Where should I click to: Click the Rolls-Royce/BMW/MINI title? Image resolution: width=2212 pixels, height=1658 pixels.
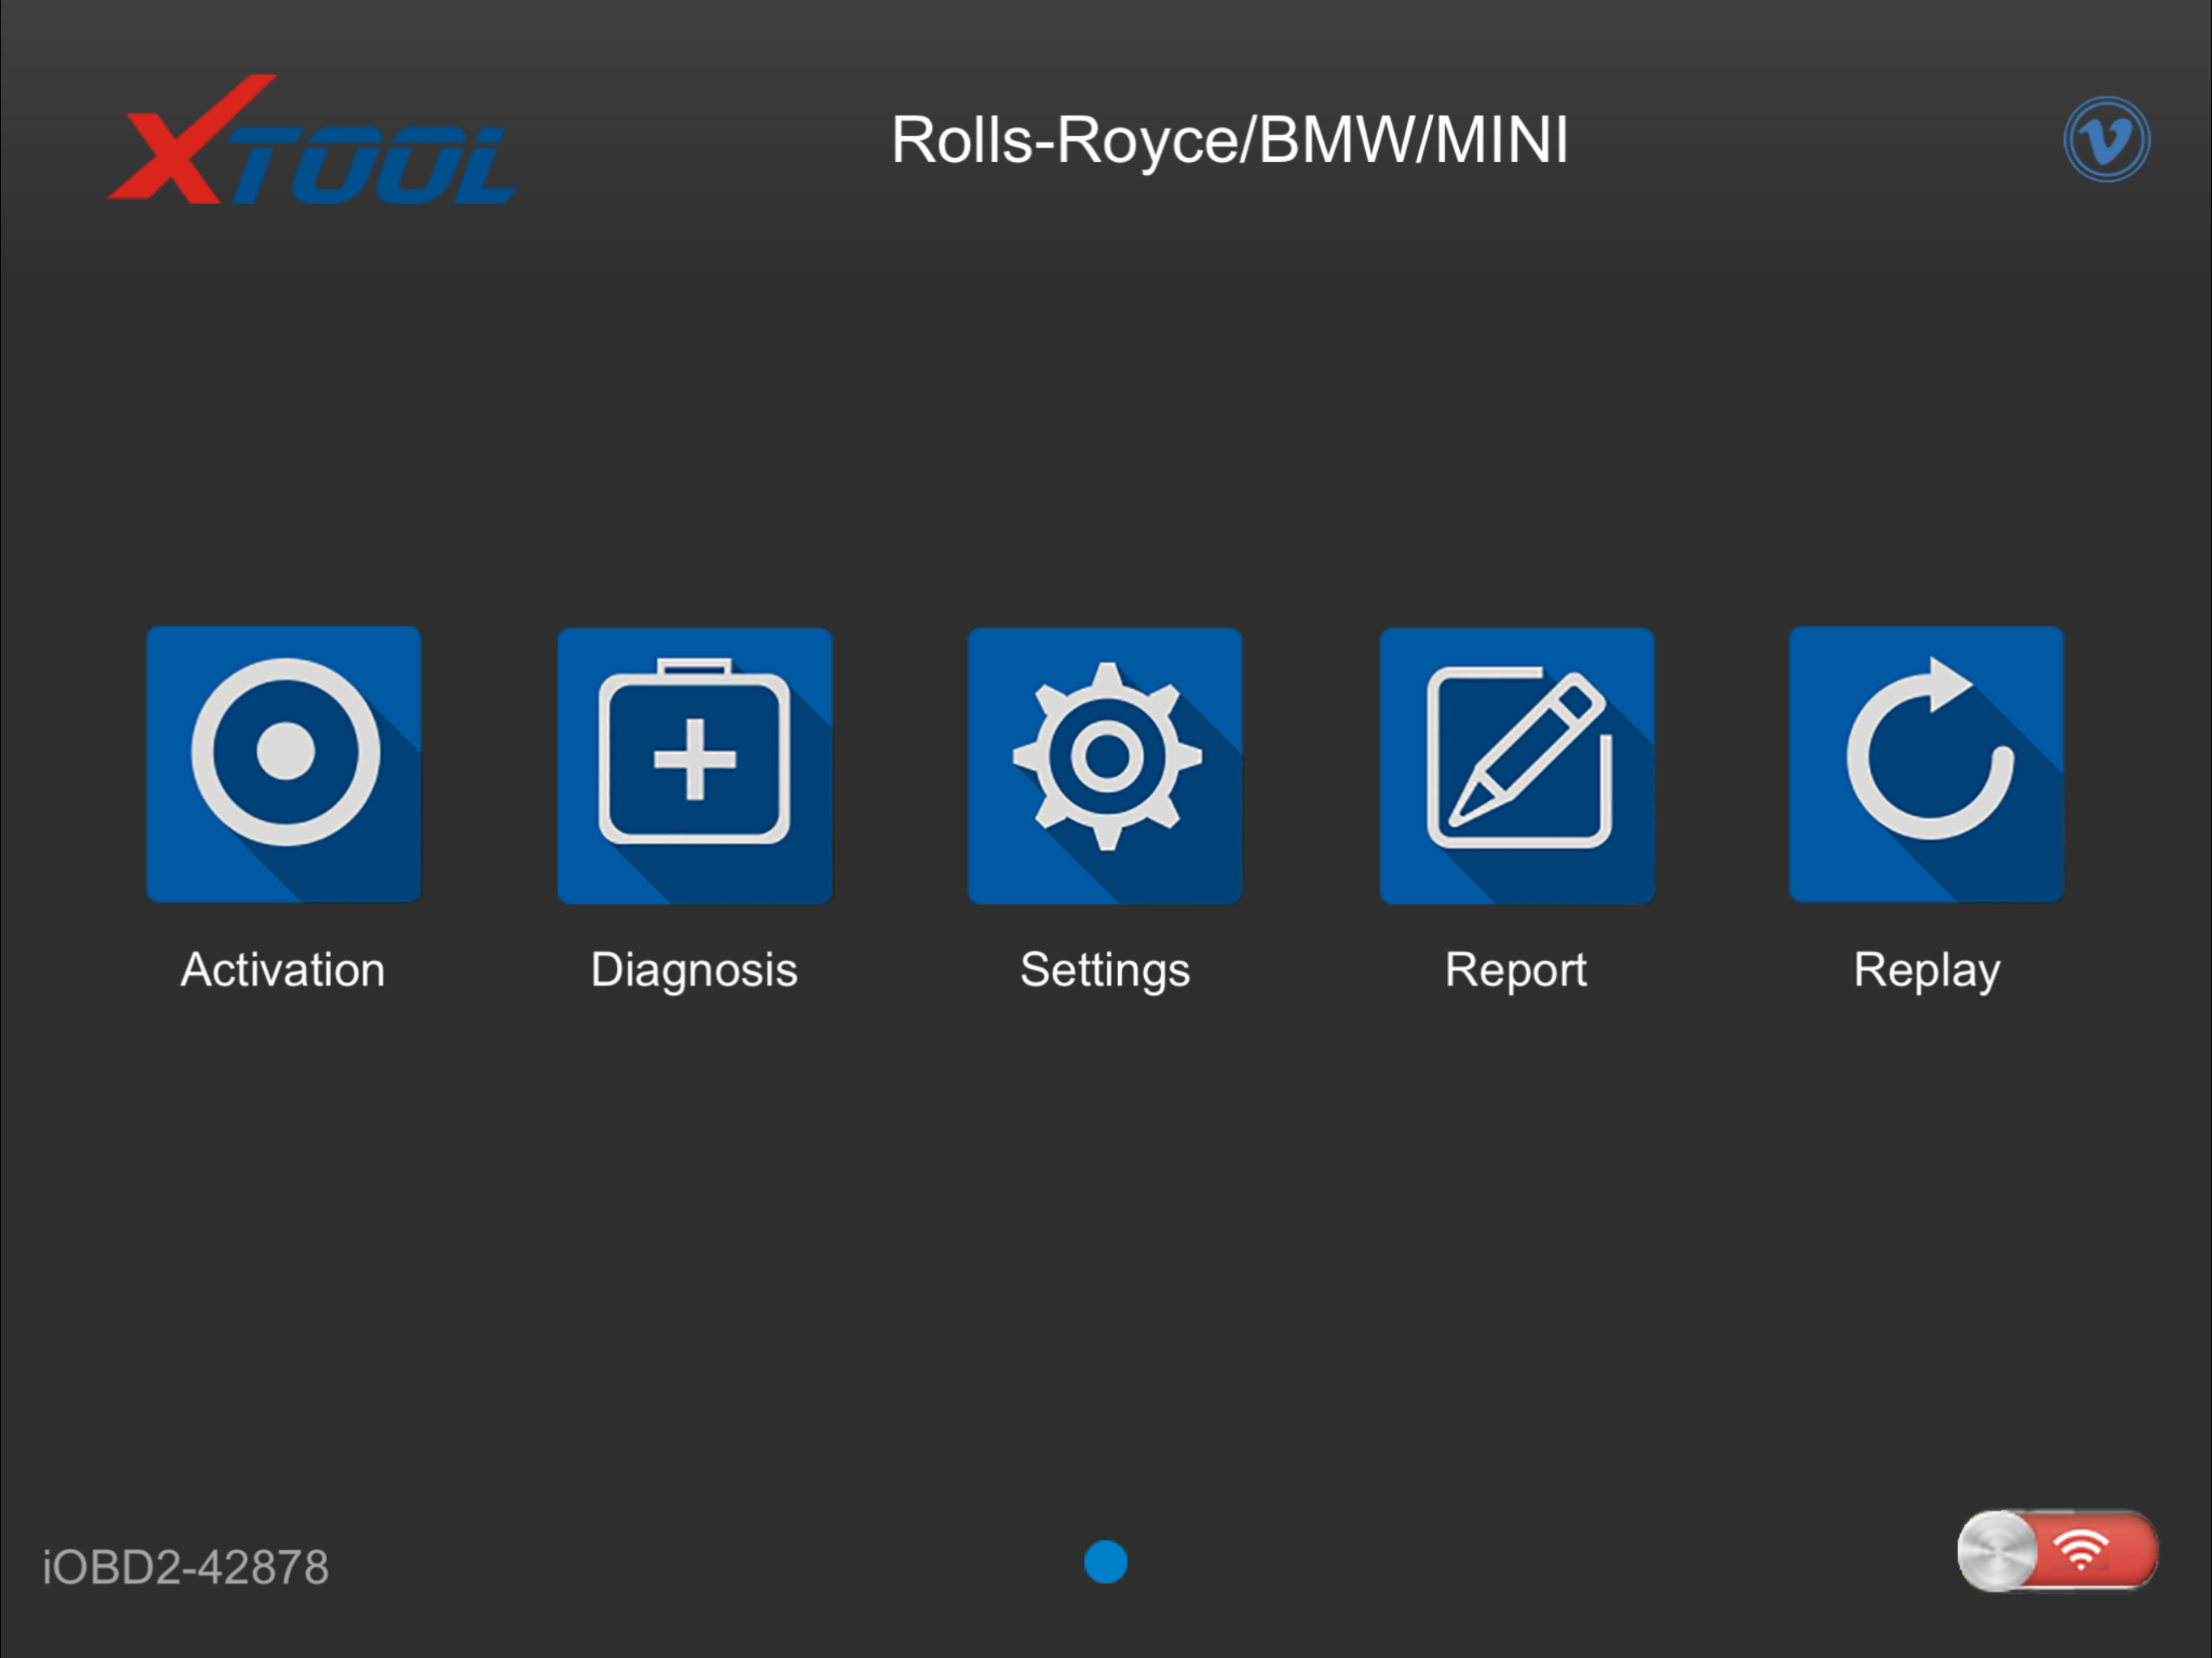[1229, 140]
